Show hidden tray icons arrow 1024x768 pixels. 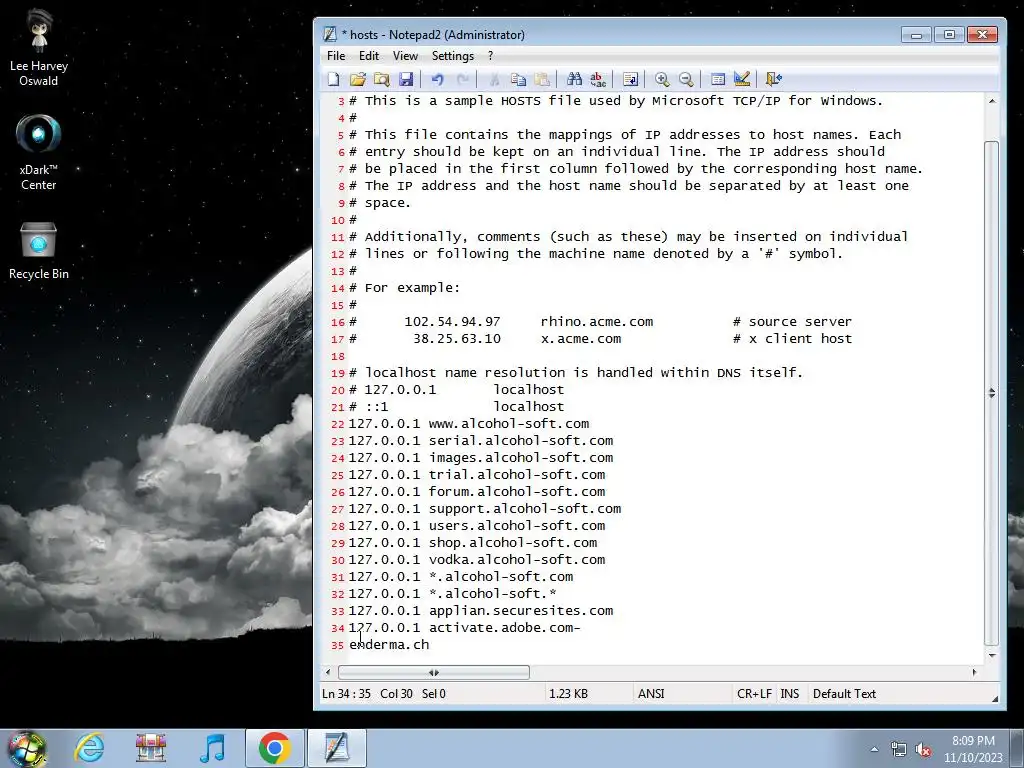tap(874, 750)
